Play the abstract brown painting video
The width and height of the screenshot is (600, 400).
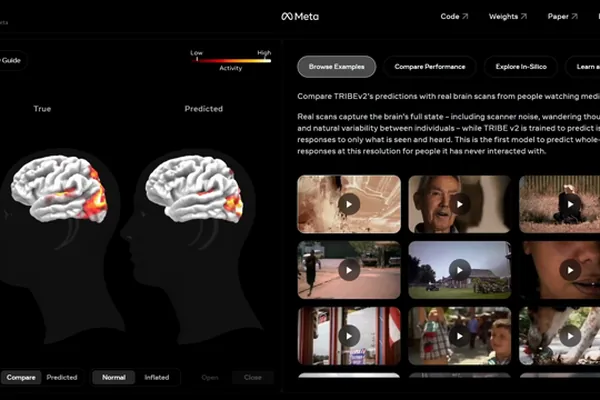click(349, 204)
